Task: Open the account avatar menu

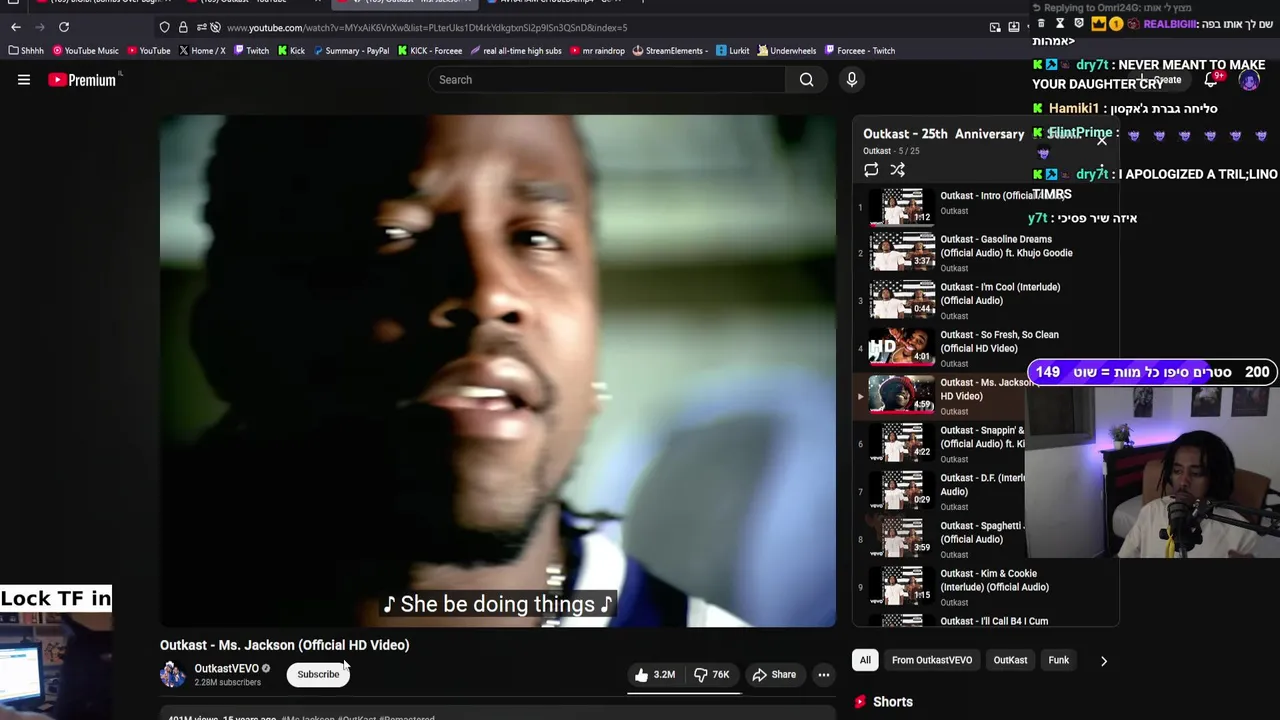Action: 1249,80
